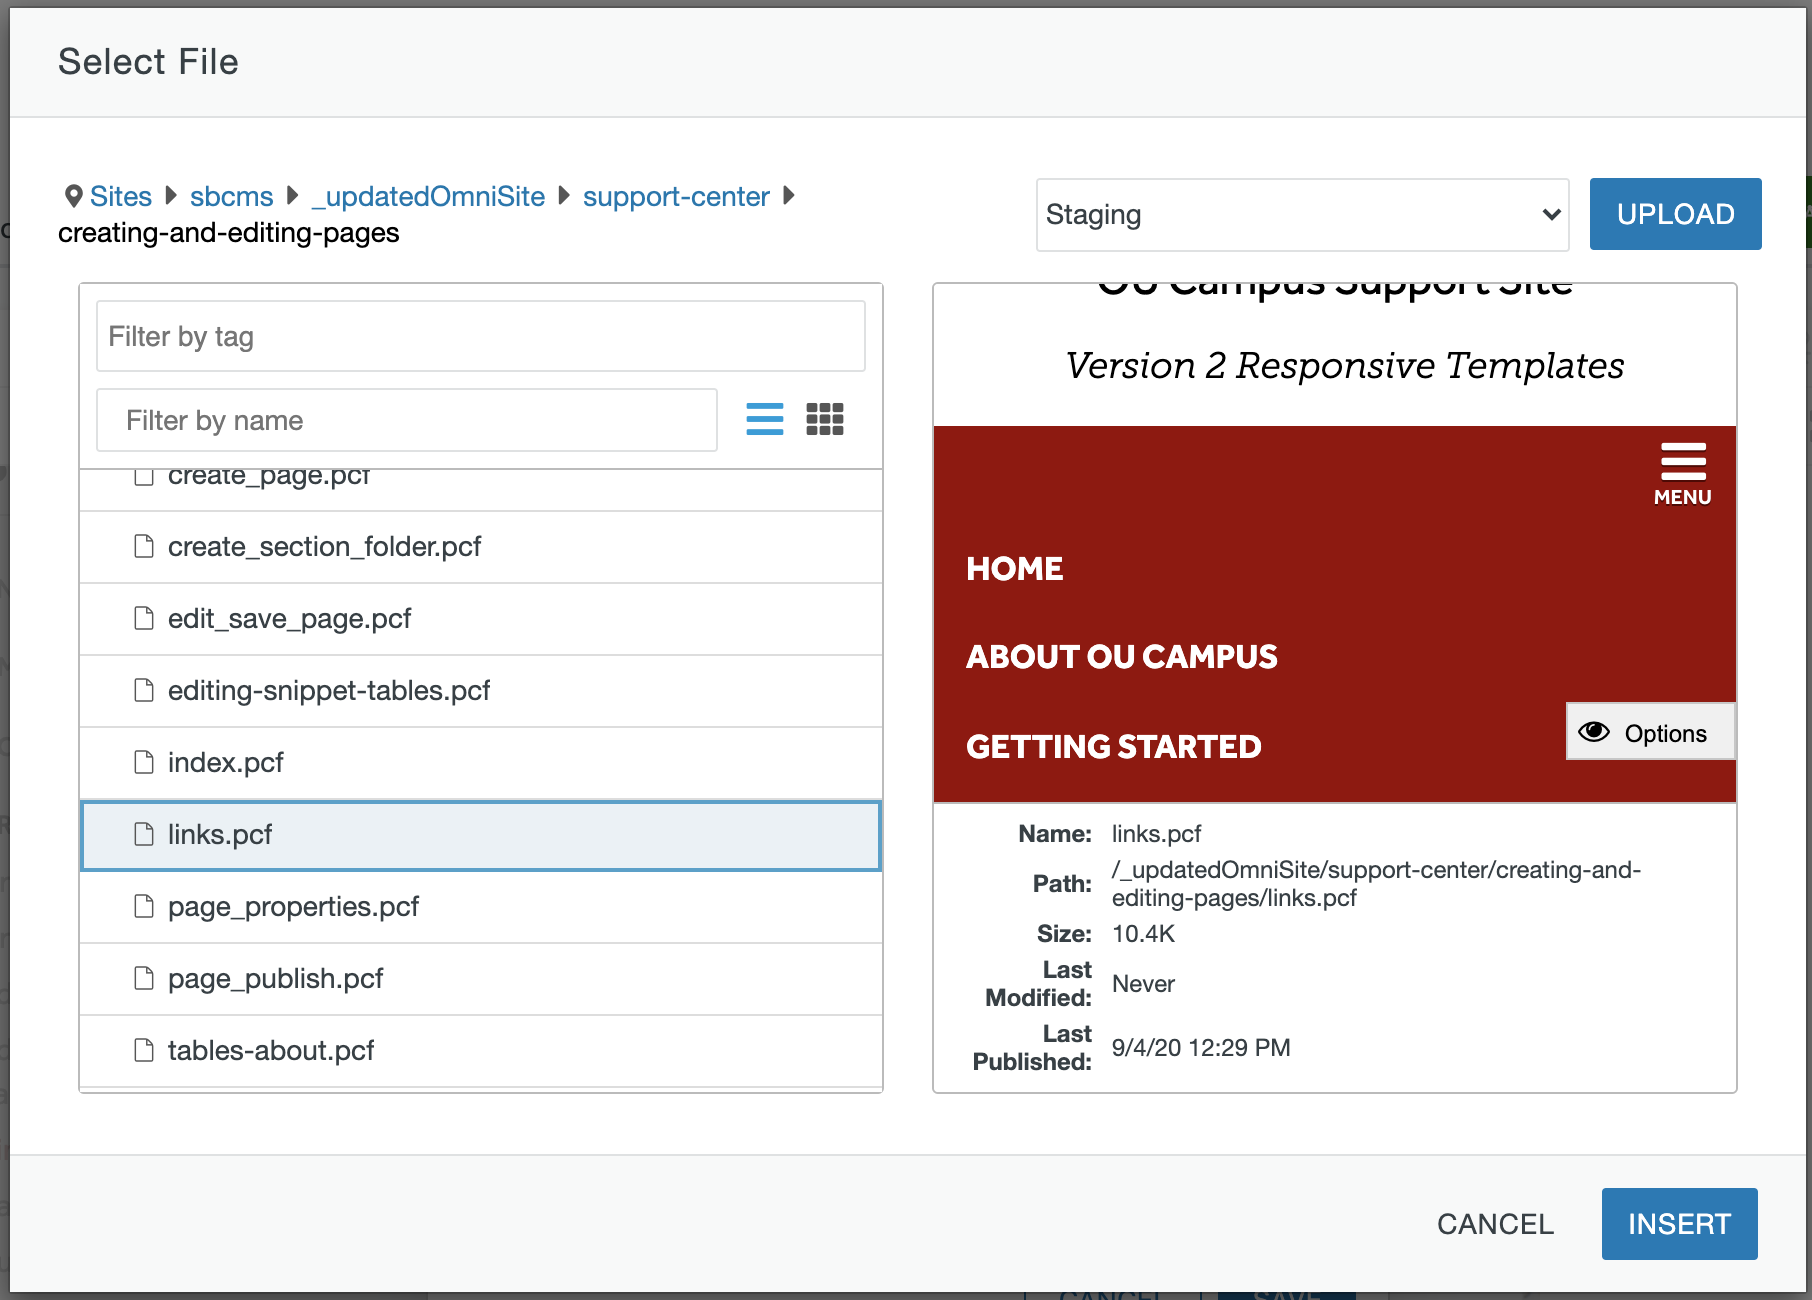Switch to grid thumbnail view icon
This screenshot has width=1812, height=1300.
click(x=825, y=419)
